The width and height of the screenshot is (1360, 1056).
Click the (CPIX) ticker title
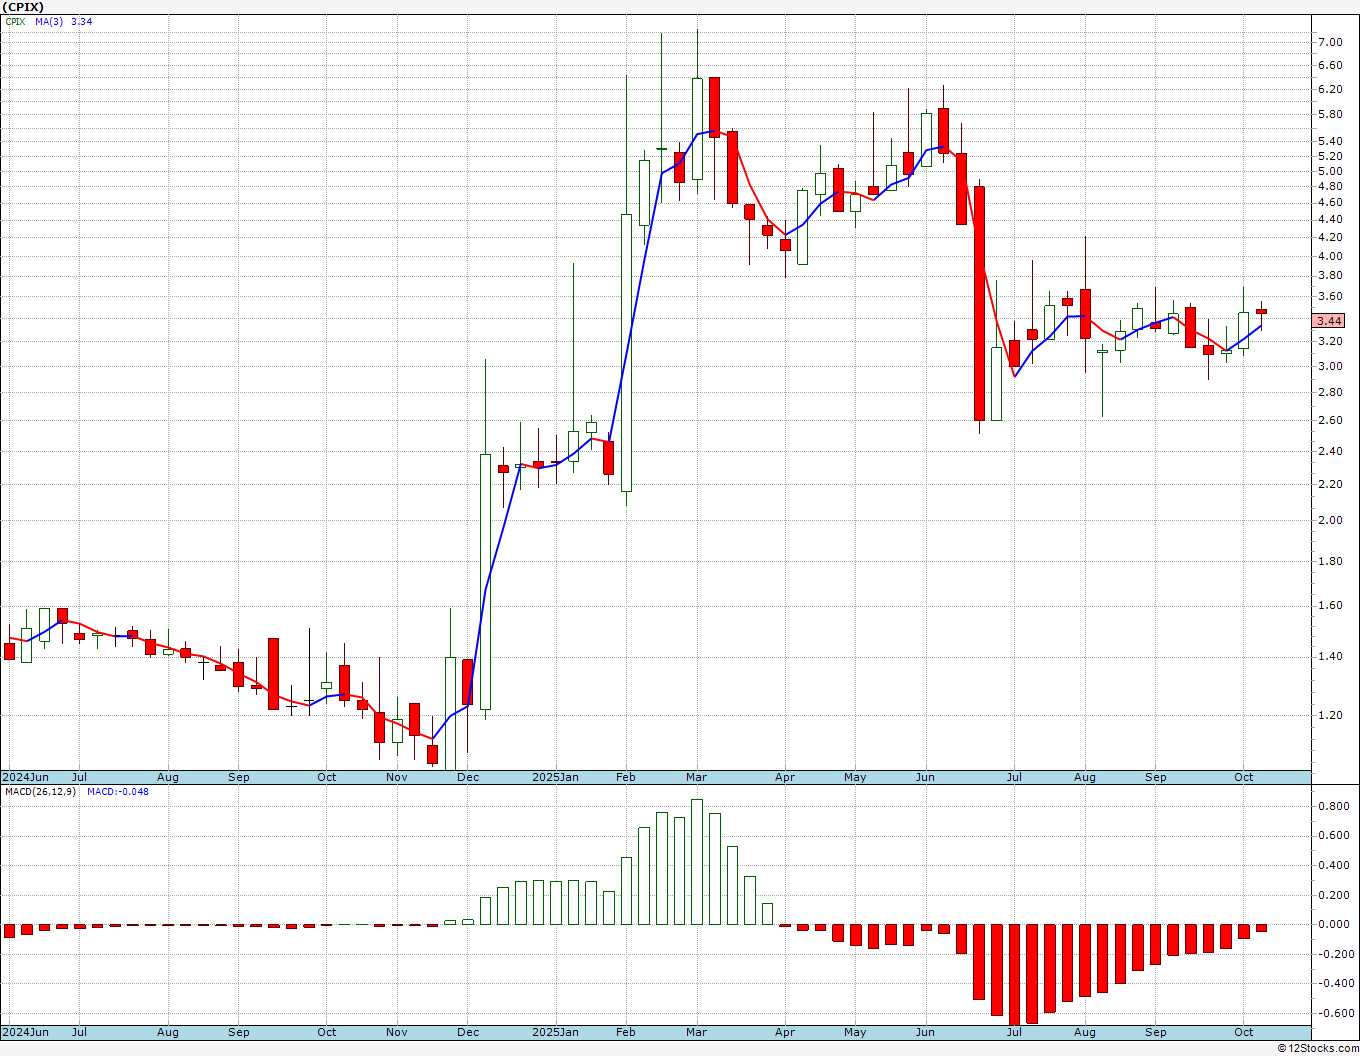(x=23, y=7)
